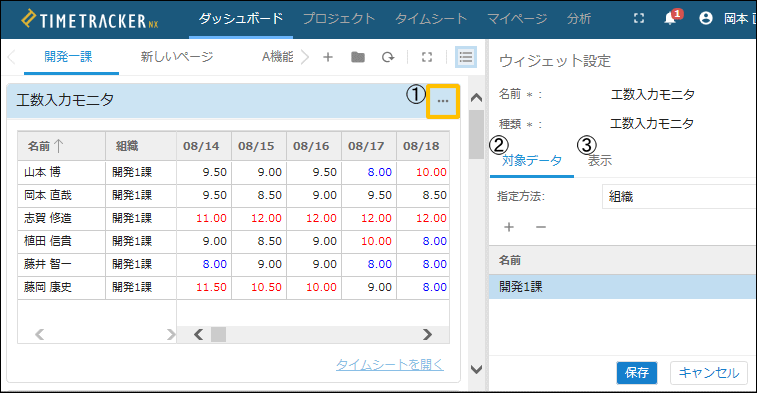
Task: Click the 保存 button
Action: point(636,373)
